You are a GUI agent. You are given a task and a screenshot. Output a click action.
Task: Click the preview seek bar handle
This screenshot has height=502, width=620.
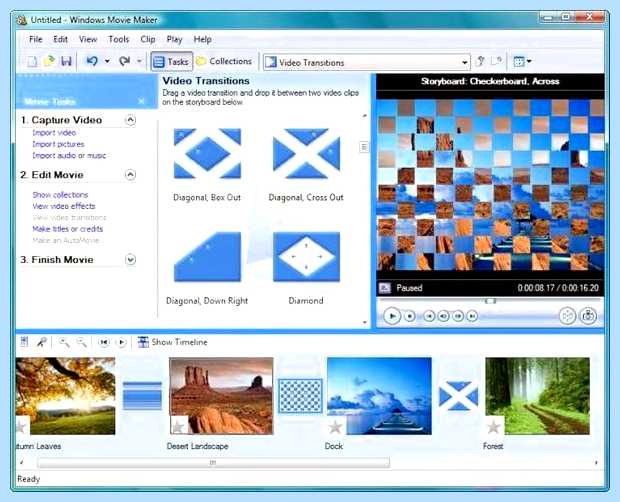click(x=490, y=301)
